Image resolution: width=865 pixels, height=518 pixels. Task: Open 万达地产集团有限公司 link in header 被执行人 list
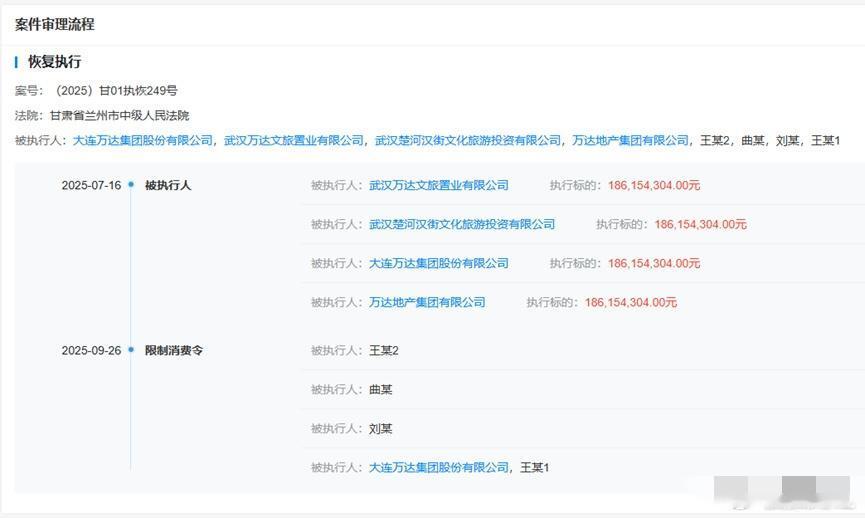(631, 141)
